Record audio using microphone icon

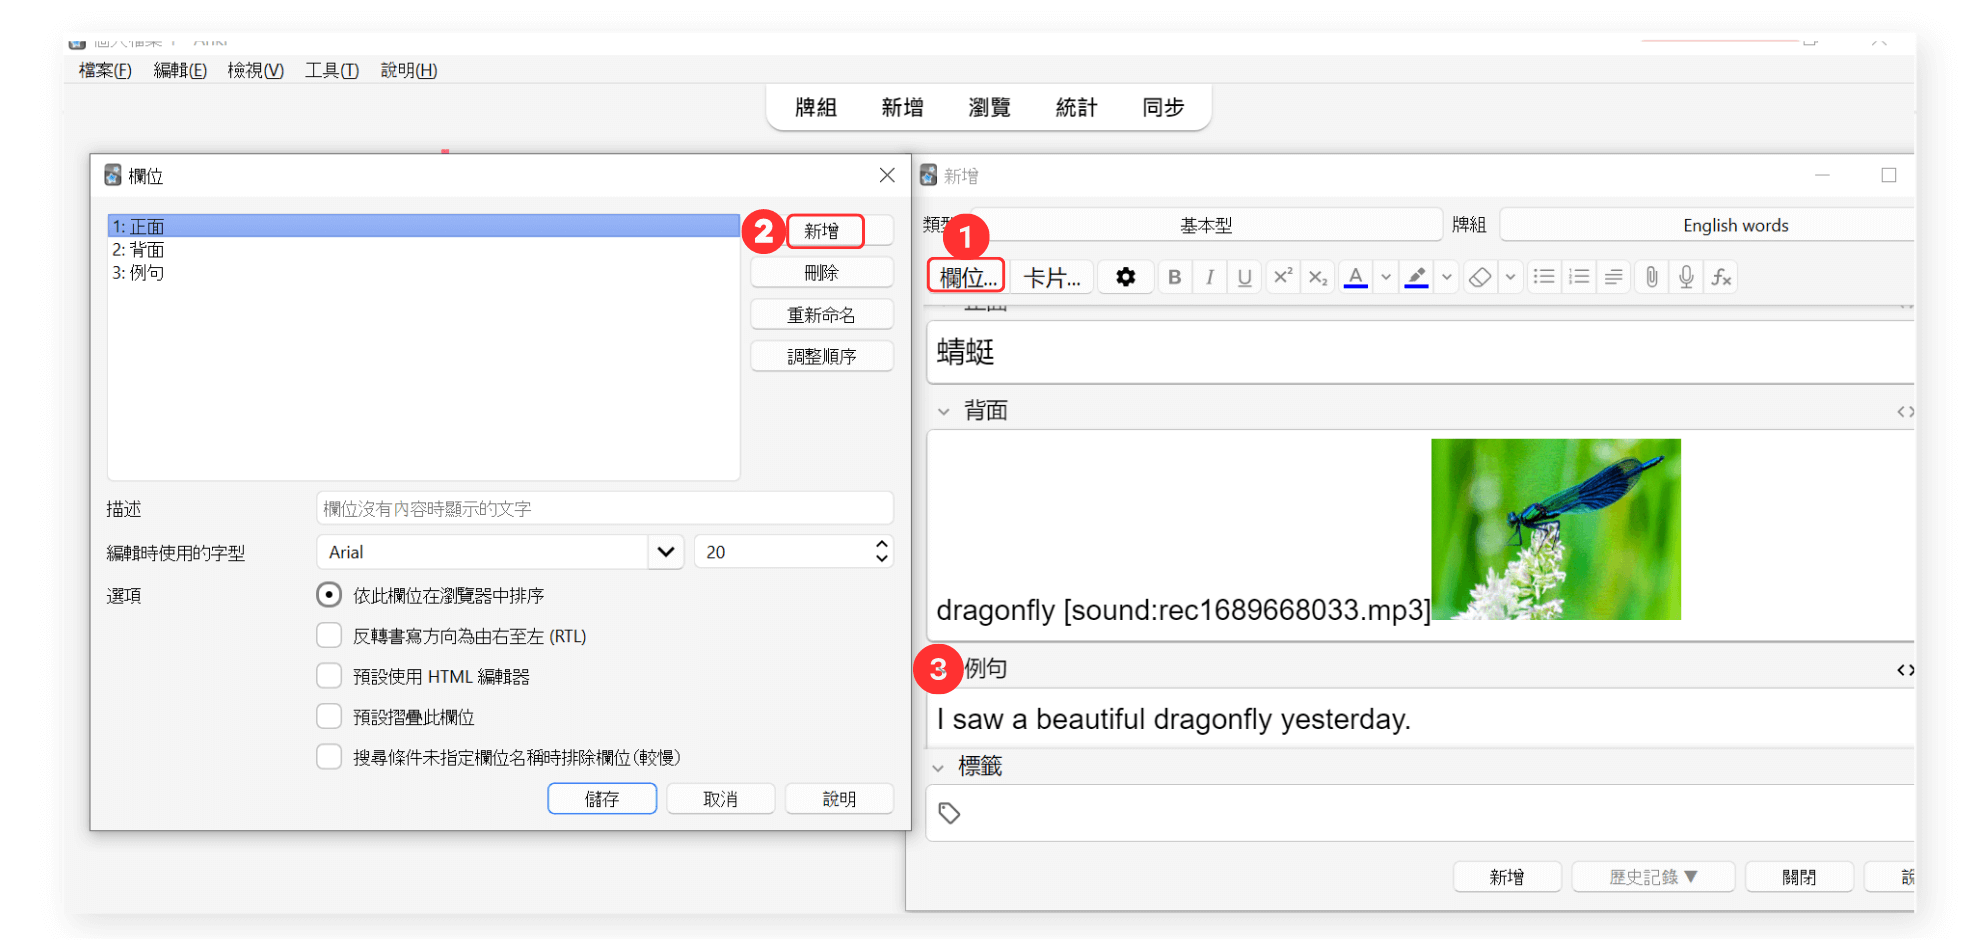click(1686, 277)
